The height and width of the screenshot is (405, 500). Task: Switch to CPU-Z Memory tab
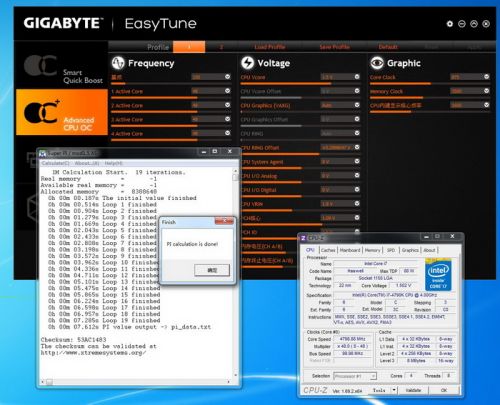tap(372, 250)
